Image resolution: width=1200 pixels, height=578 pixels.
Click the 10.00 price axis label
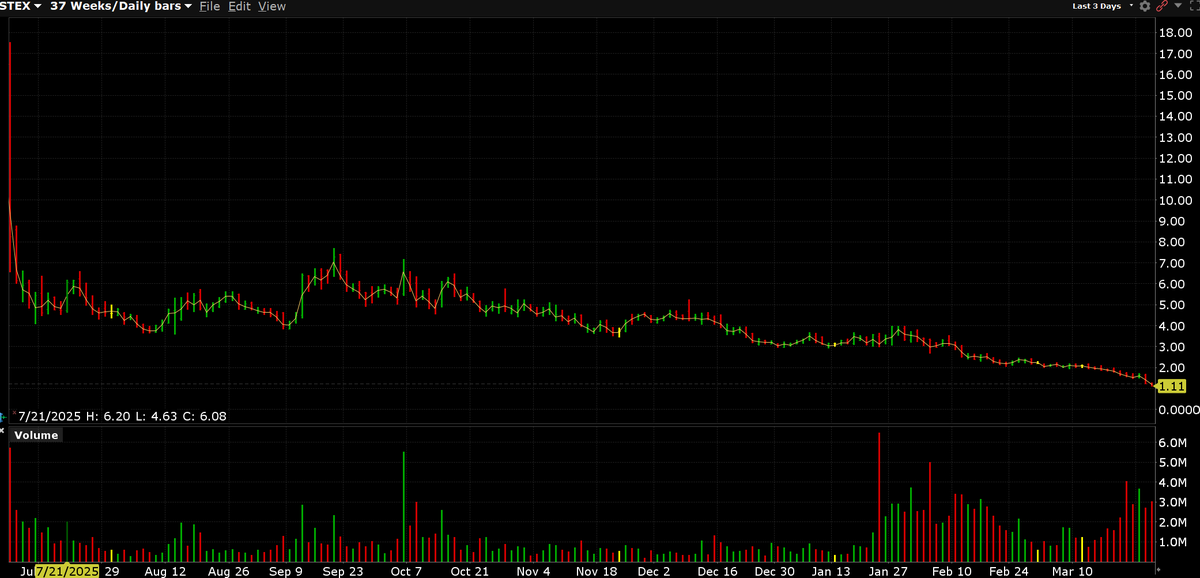coord(1175,200)
